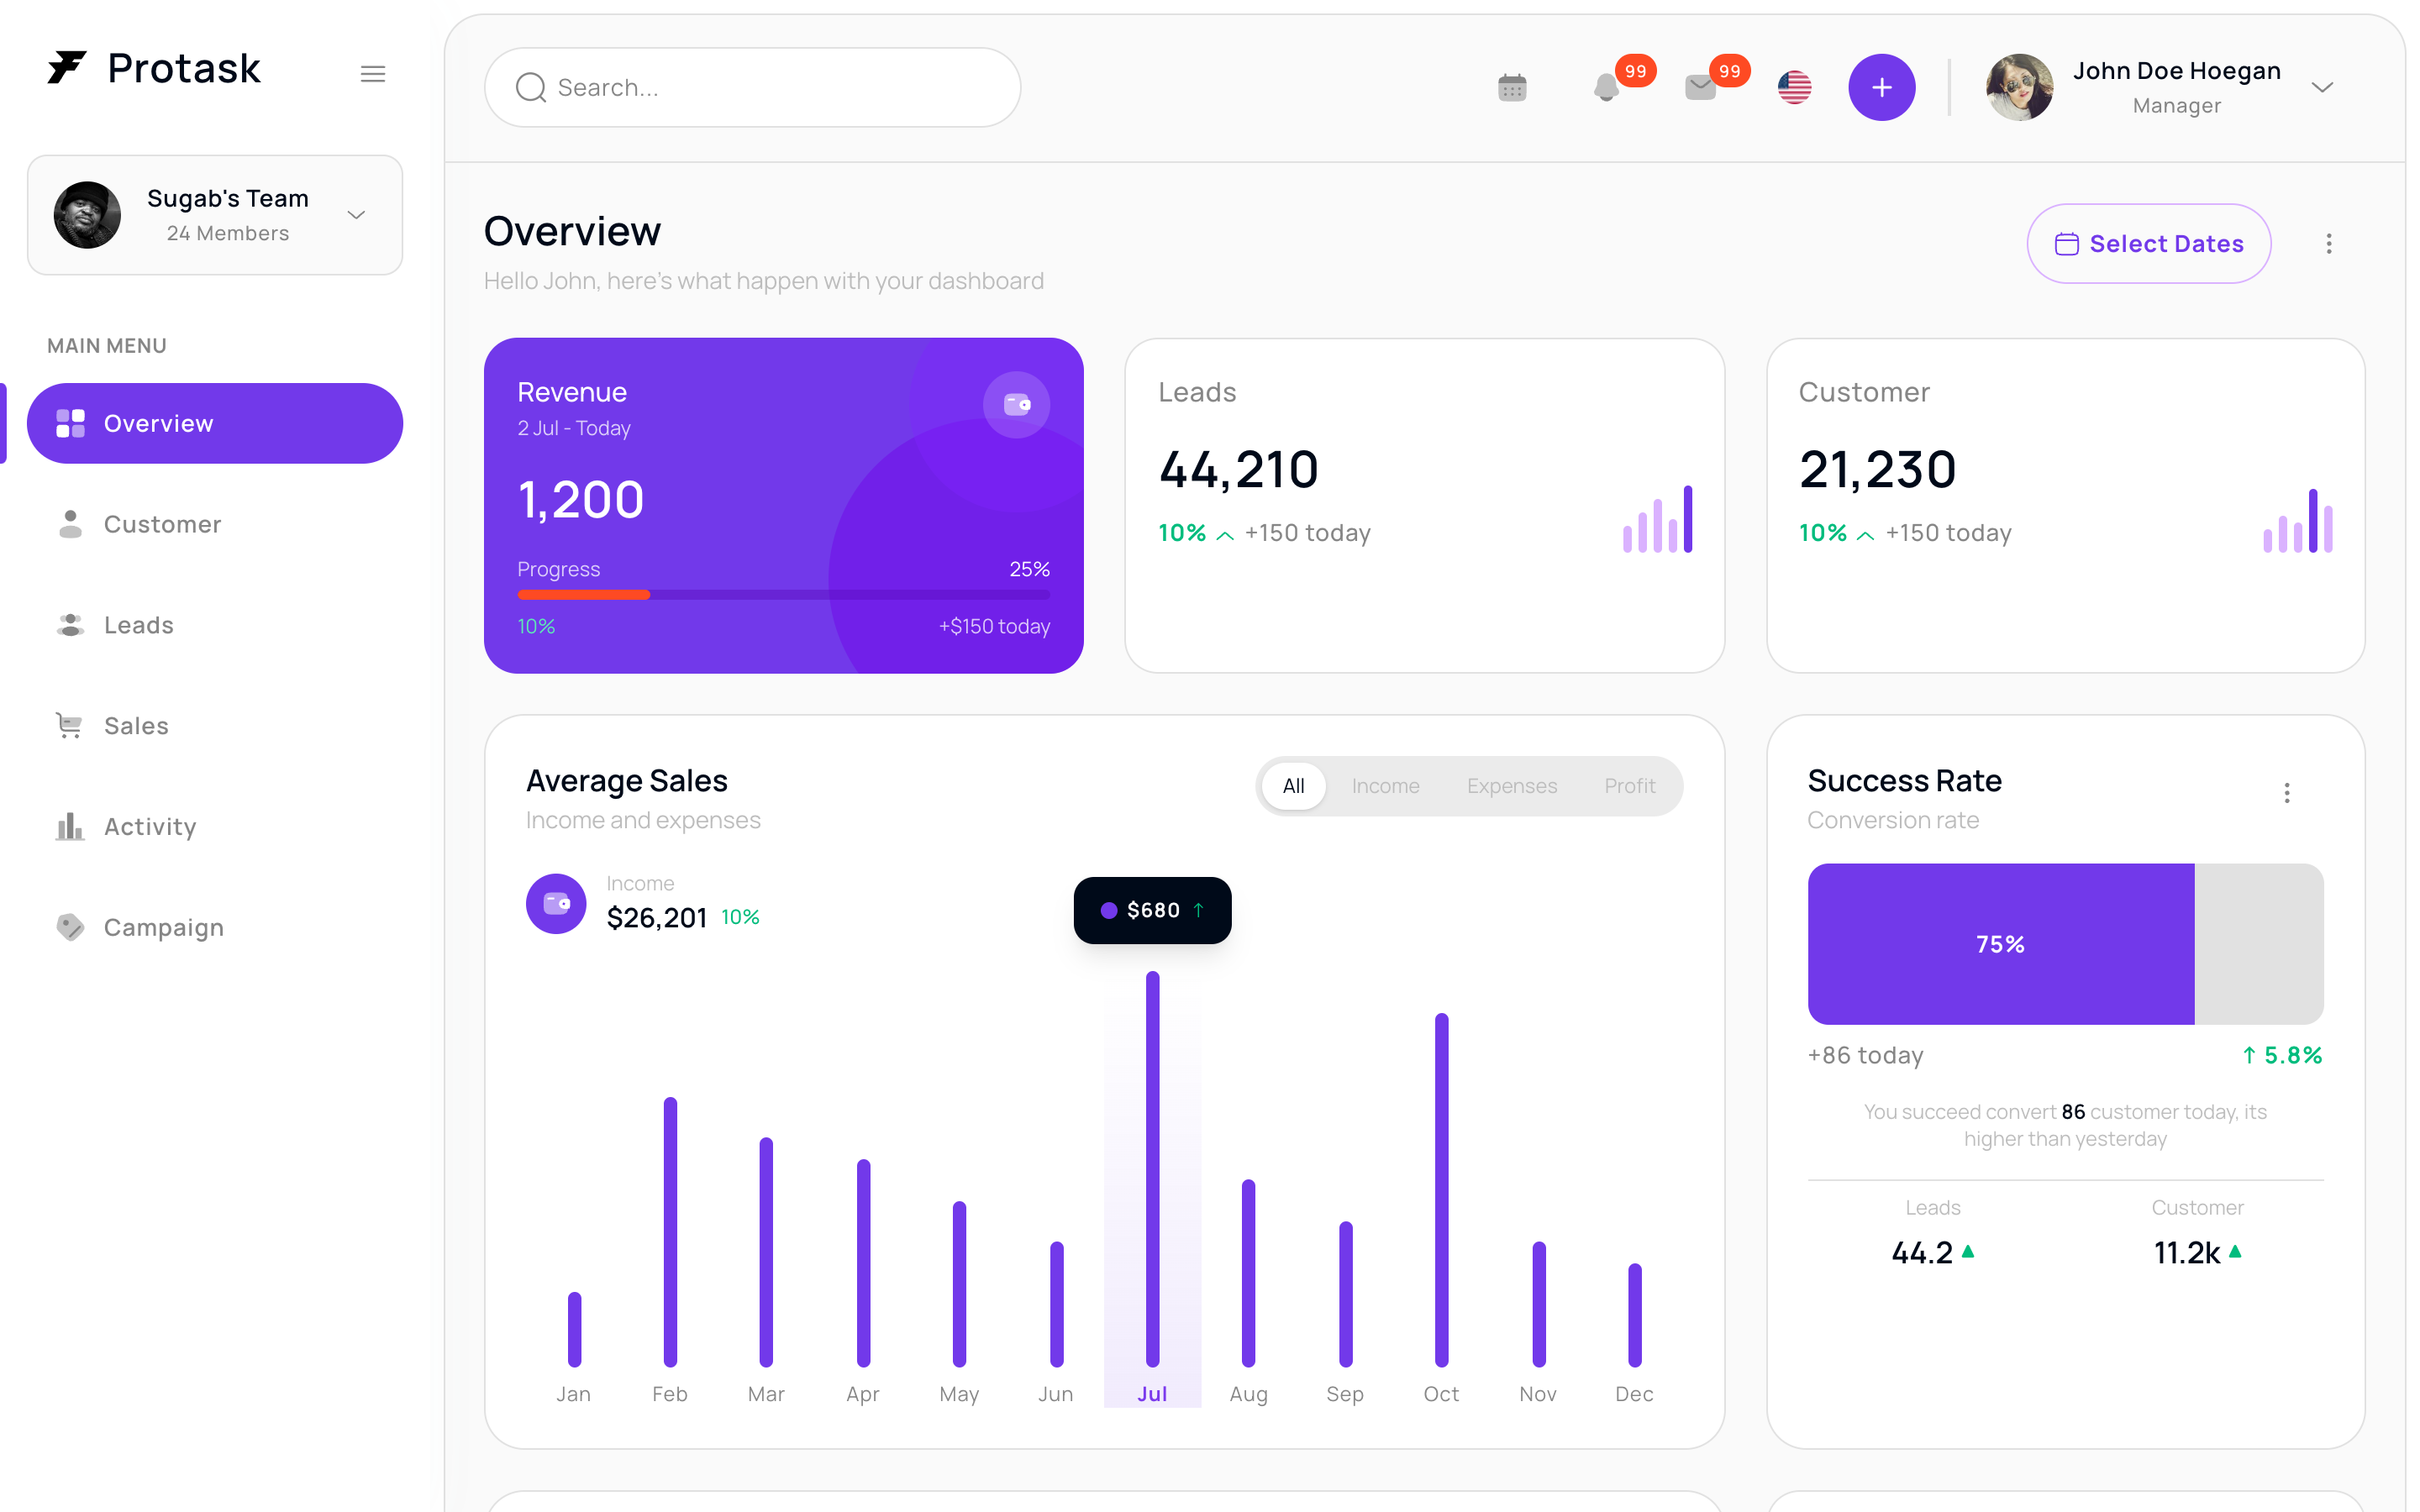Click the 21,230 Customer value
Viewport: 2420px width, 1512px height.
tap(1877, 470)
